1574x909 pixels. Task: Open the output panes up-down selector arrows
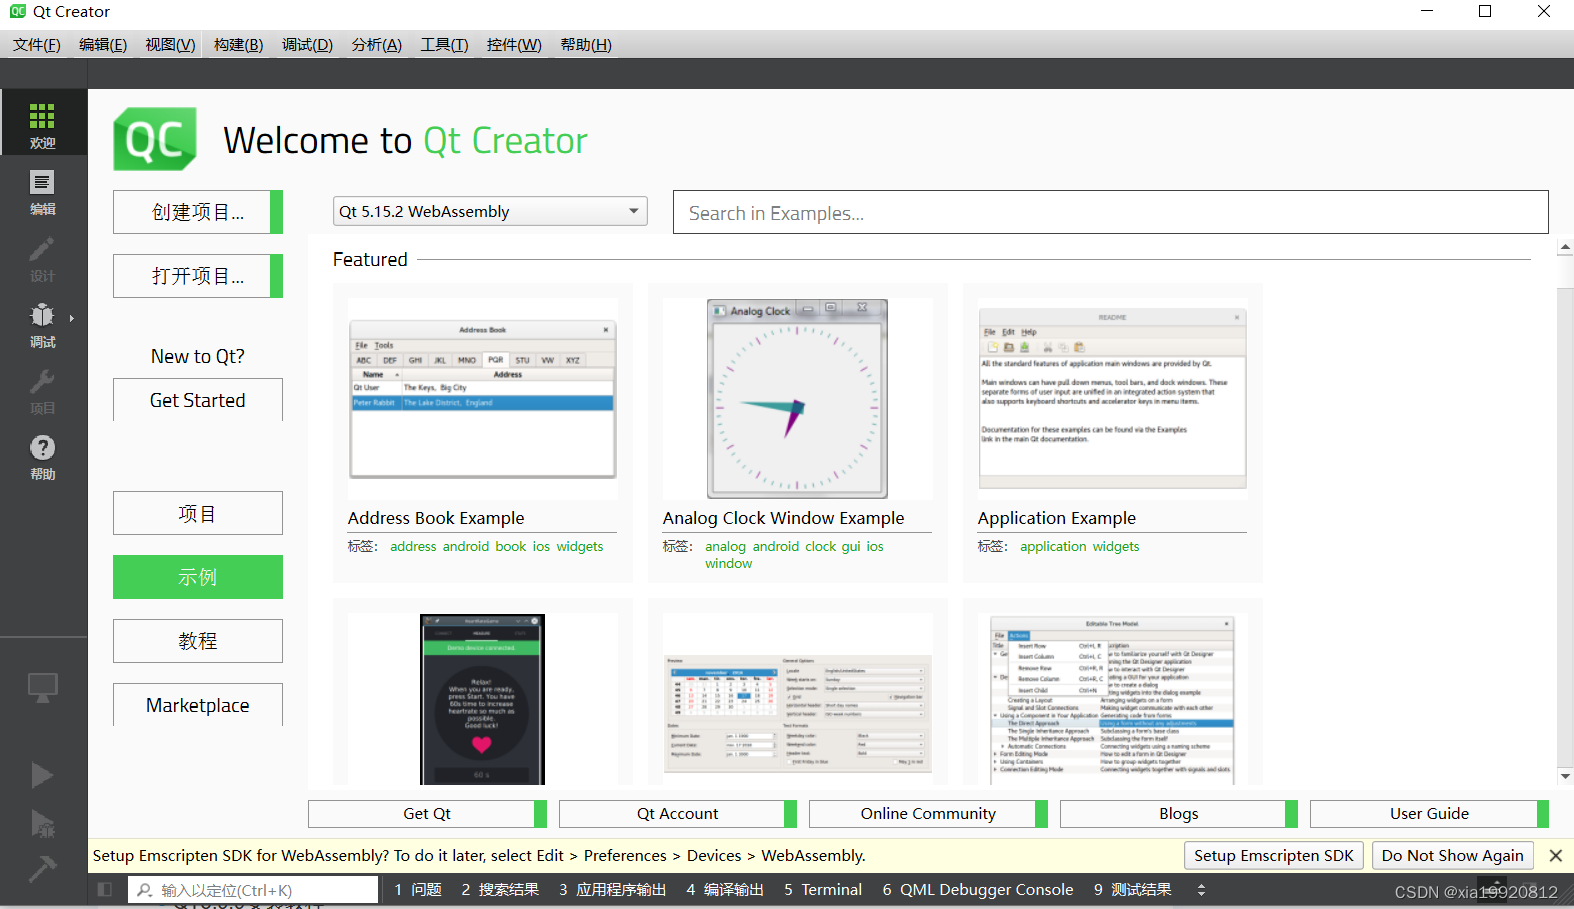tap(1201, 889)
